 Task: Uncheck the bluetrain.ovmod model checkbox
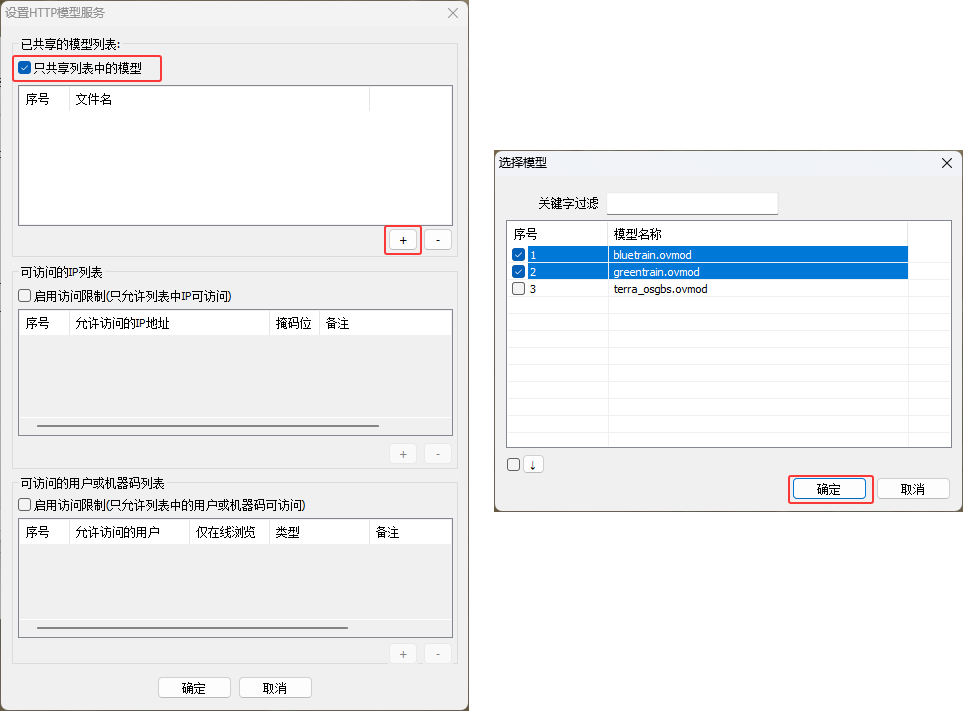tap(518, 255)
